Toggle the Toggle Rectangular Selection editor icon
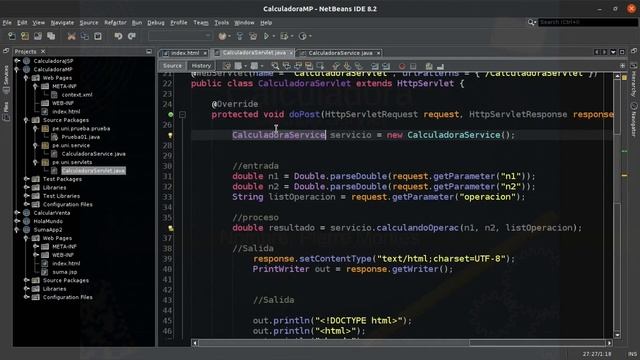The image size is (640, 360). click(320, 66)
